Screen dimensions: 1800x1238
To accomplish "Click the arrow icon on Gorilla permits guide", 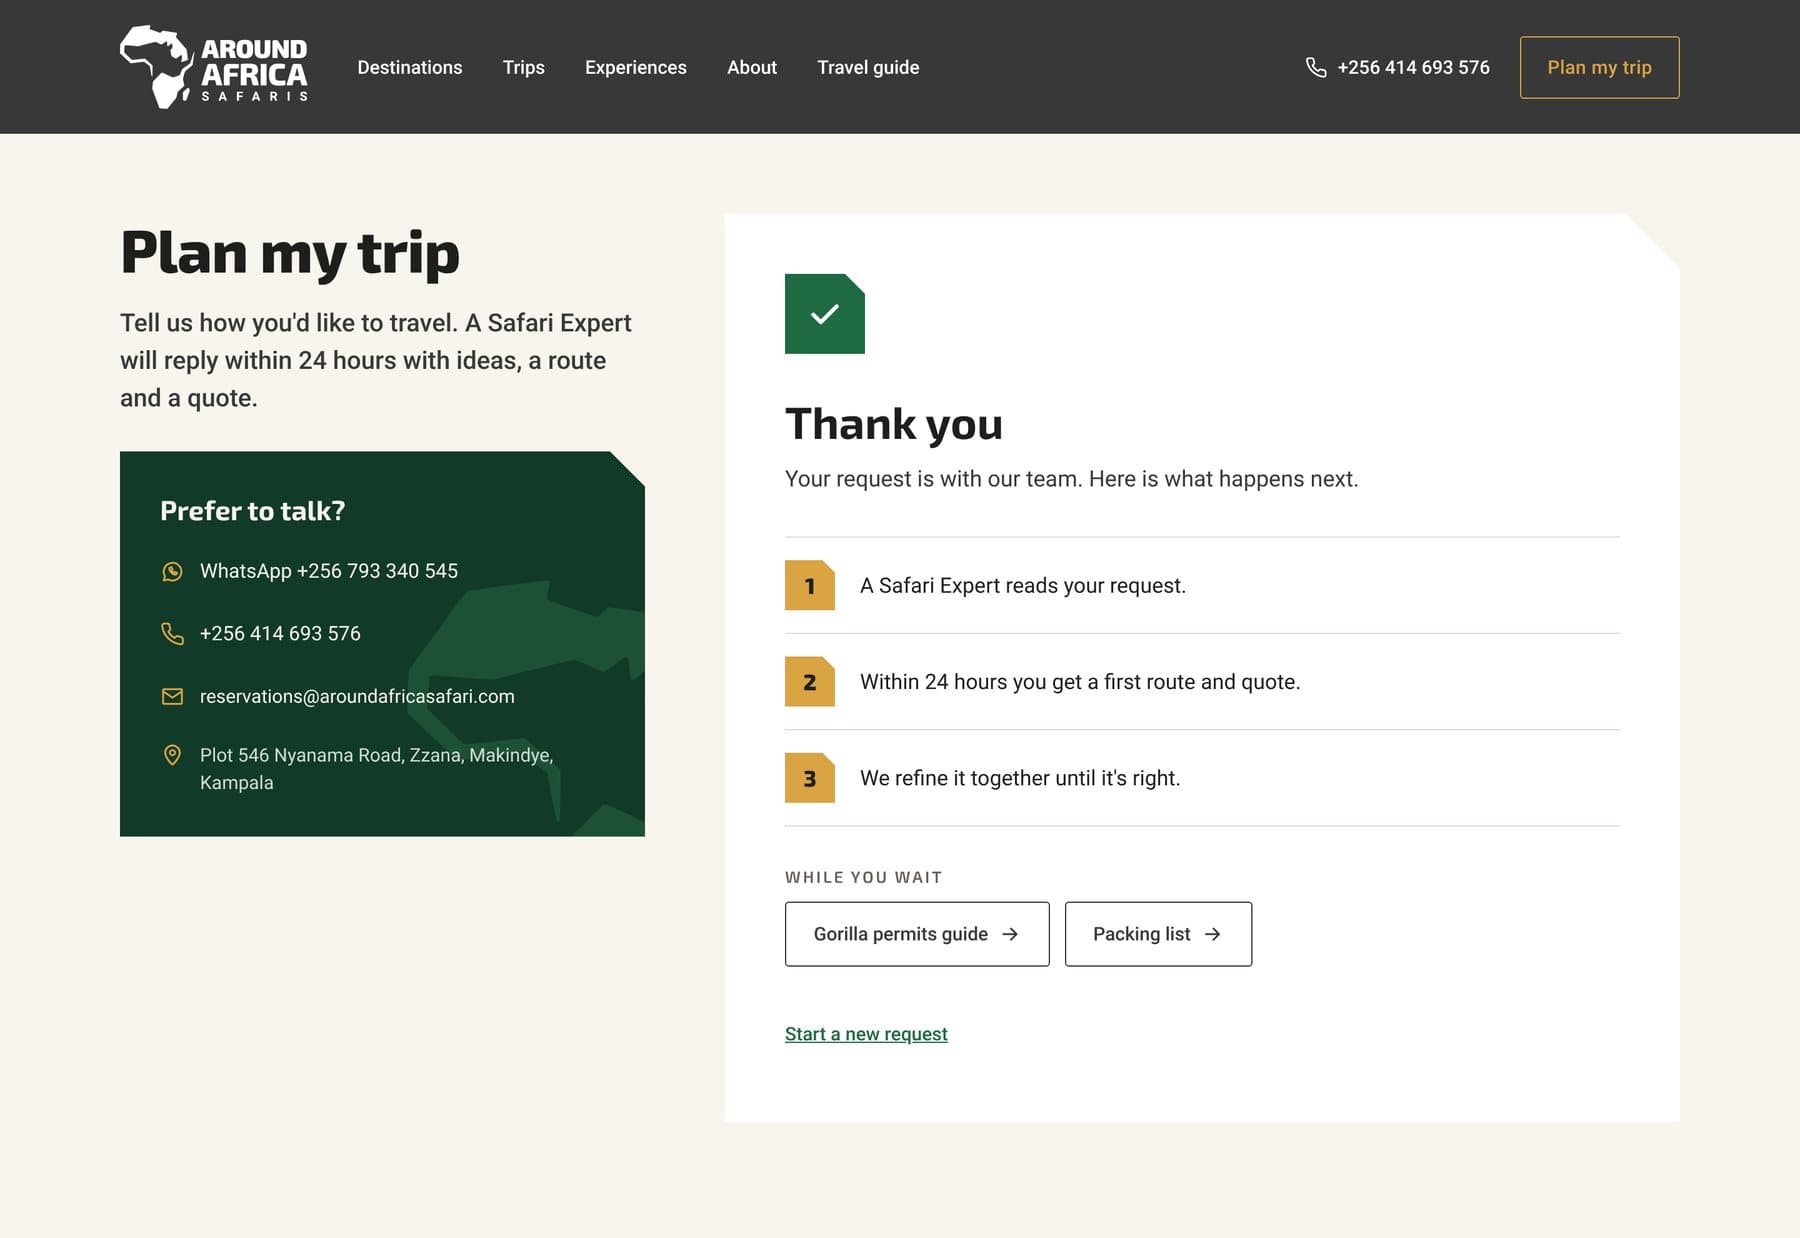I will pyautogui.click(x=1010, y=934).
